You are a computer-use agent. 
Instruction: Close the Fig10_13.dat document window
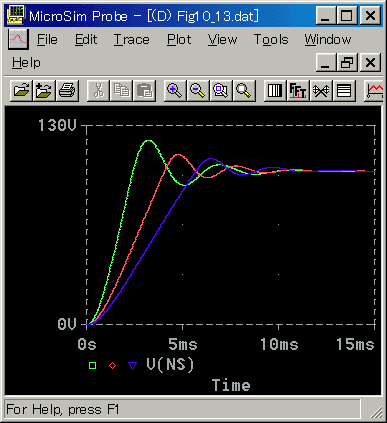370,62
